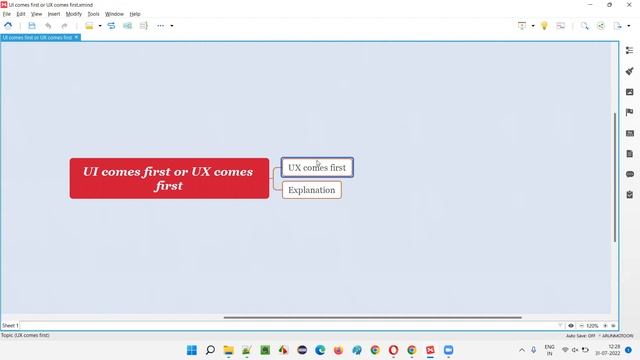
Task: Click the vertical scrollbar thumb
Action: point(615,177)
